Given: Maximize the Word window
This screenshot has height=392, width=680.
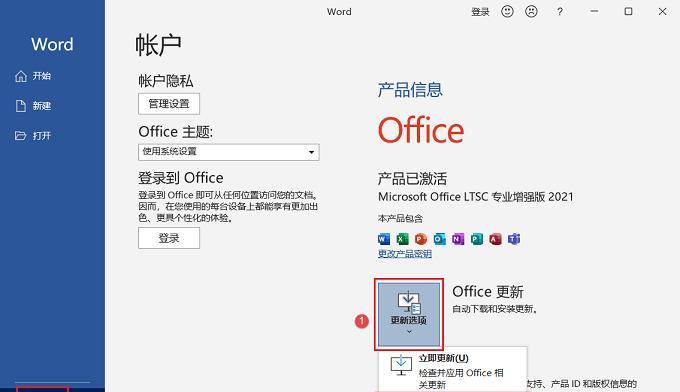Looking at the screenshot, I should coord(628,12).
